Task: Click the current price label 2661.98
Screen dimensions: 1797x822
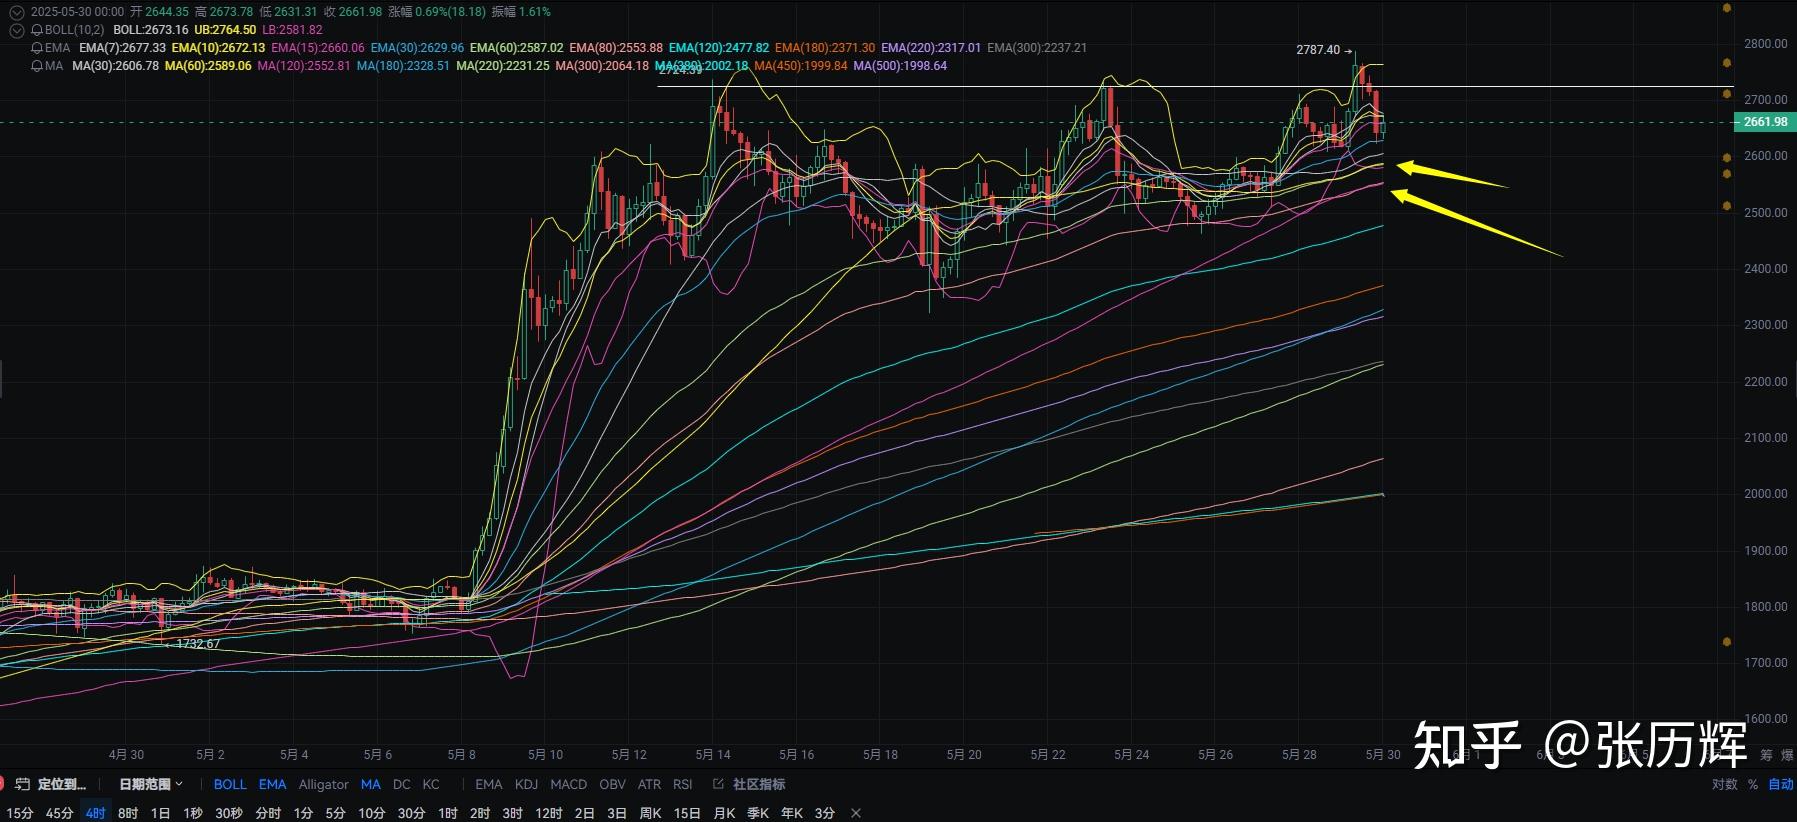Action: [x=1764, y=122]
